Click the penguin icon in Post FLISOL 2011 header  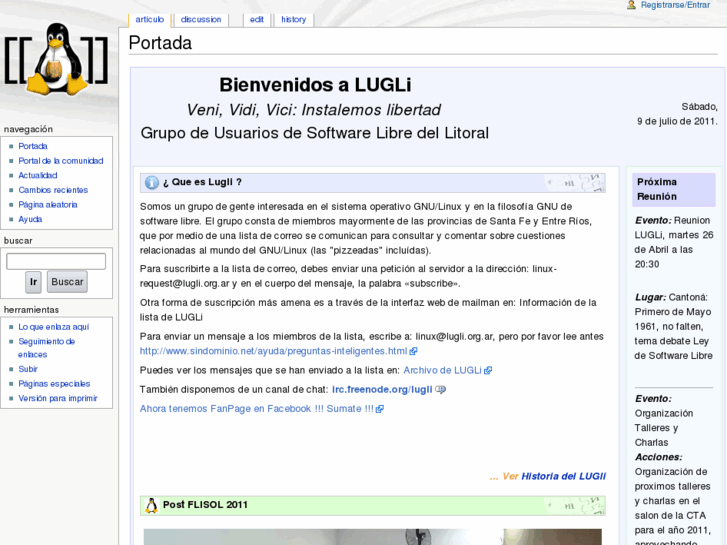151,505
